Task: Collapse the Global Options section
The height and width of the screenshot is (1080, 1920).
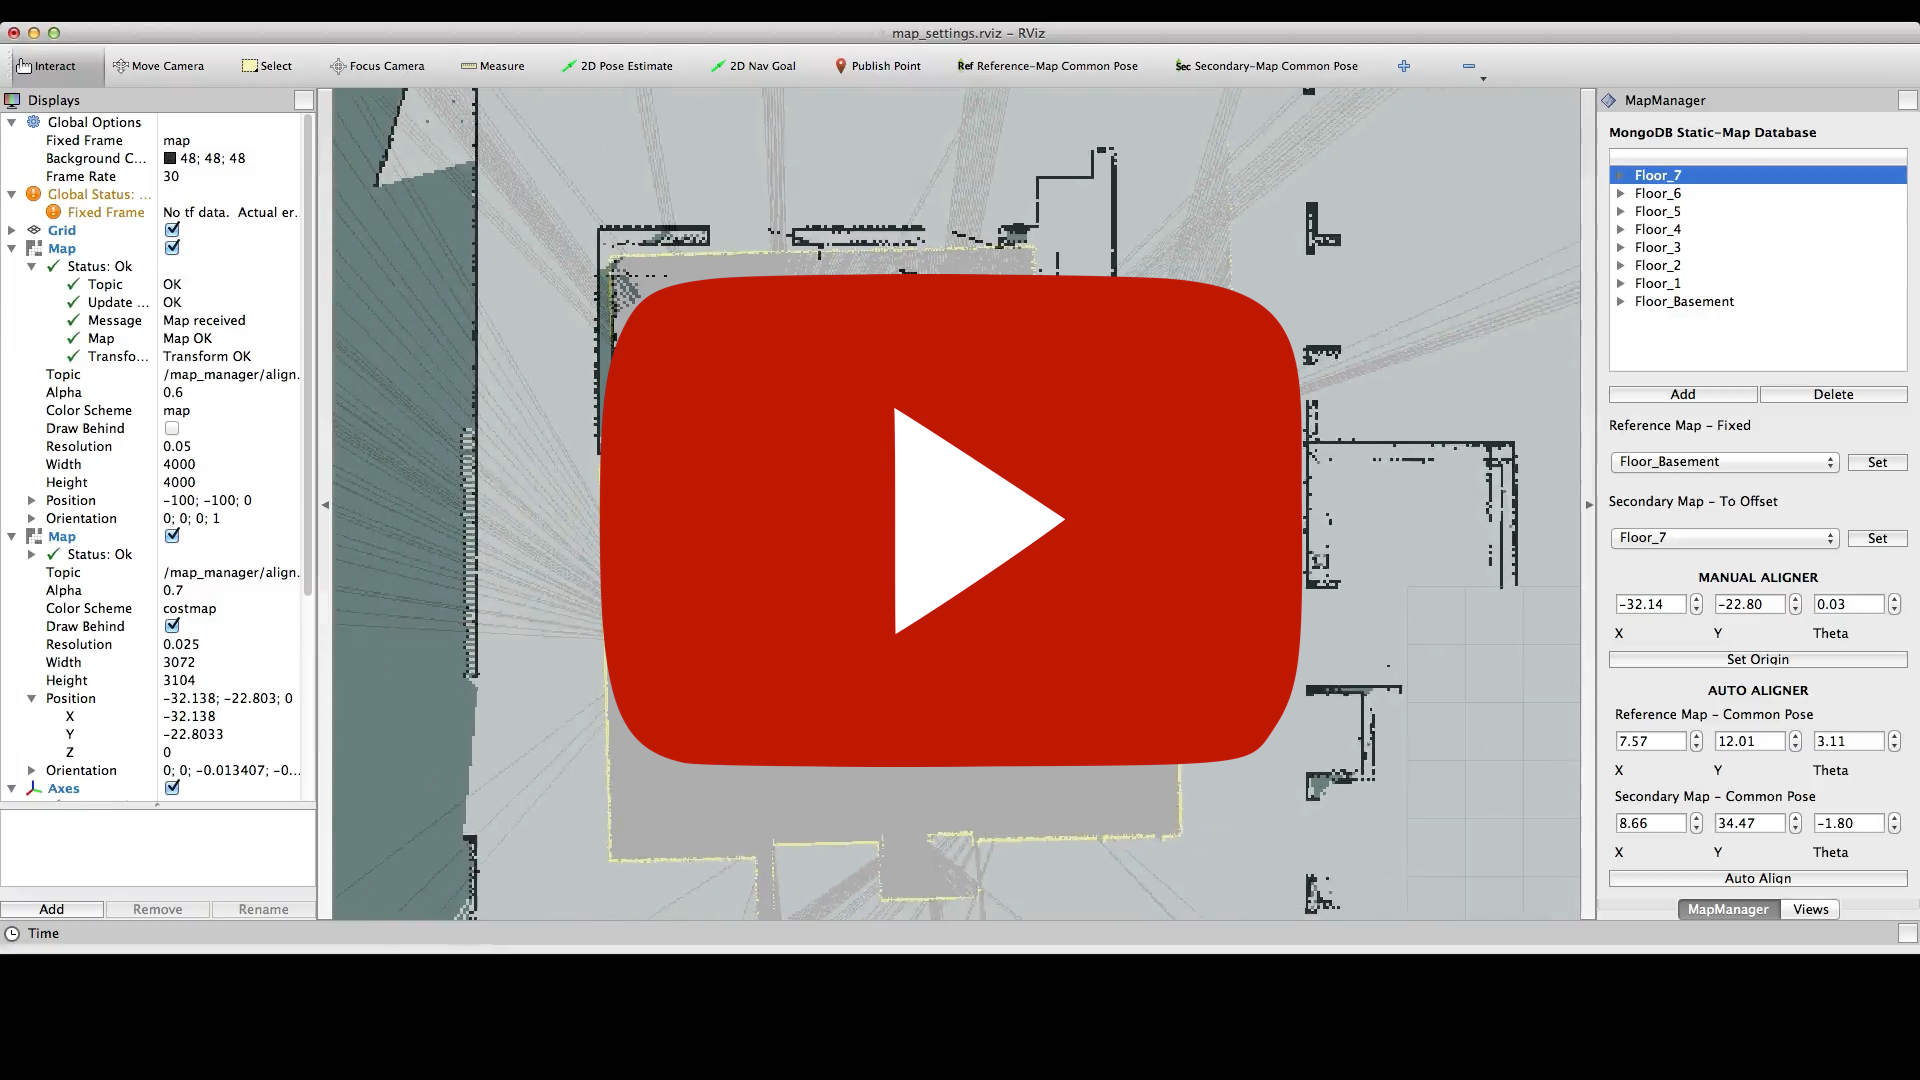Action: click(x=12, y=122)
